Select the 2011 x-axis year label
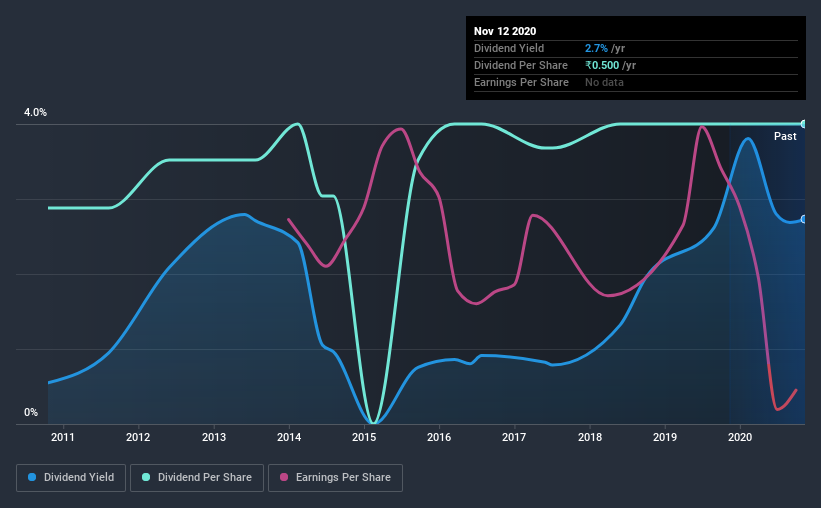821x508 pixels. click(63, 437)
